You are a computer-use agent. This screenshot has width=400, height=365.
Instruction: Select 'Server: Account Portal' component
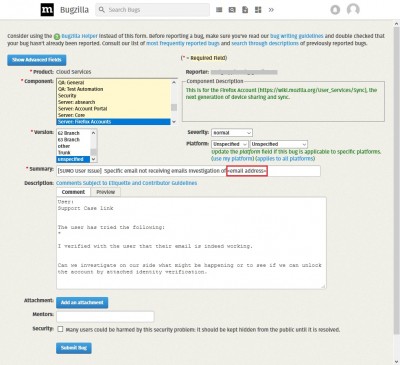[x=113, y=109]
